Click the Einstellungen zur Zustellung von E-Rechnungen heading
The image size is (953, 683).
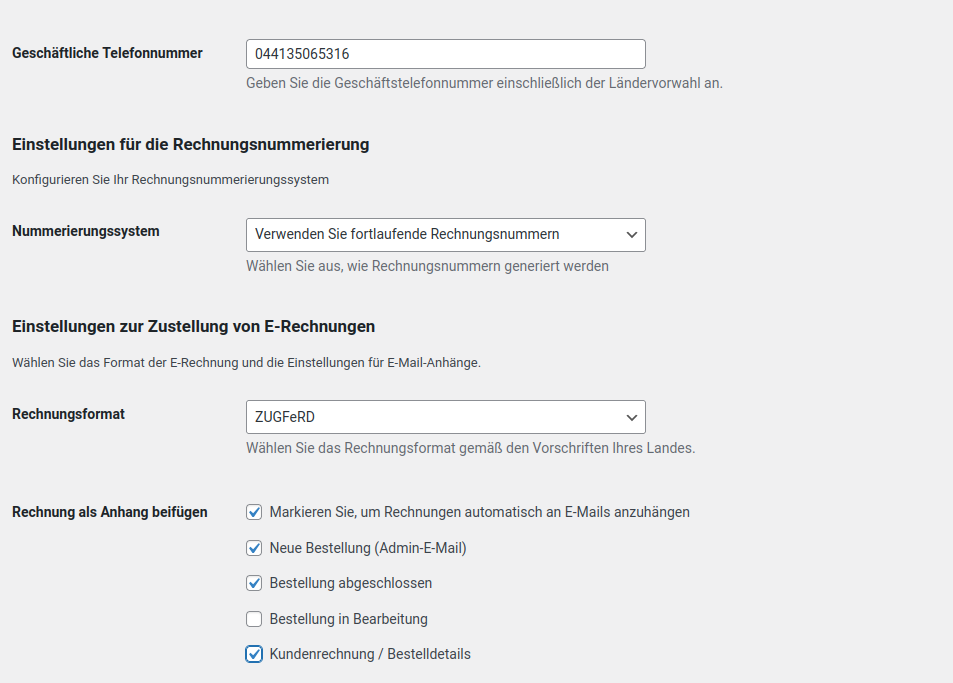pyautogui.click(x=194, y=326)
